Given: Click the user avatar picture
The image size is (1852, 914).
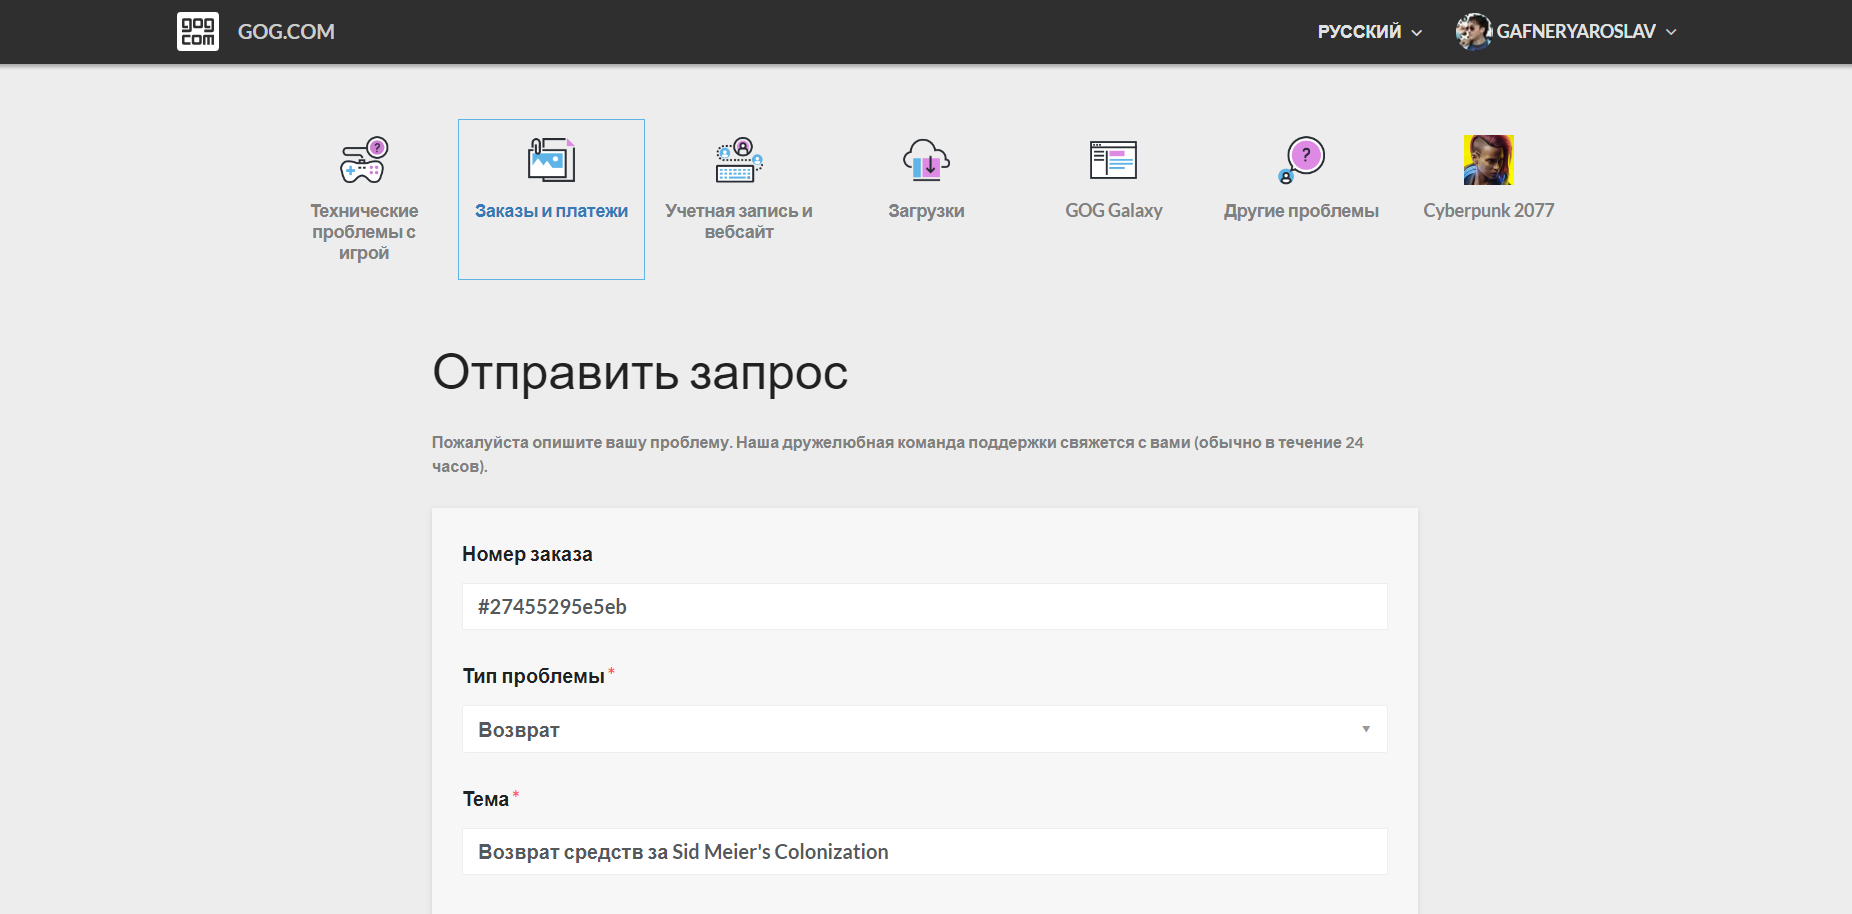Looking at the screenshot, I should tap(1474, 31).
